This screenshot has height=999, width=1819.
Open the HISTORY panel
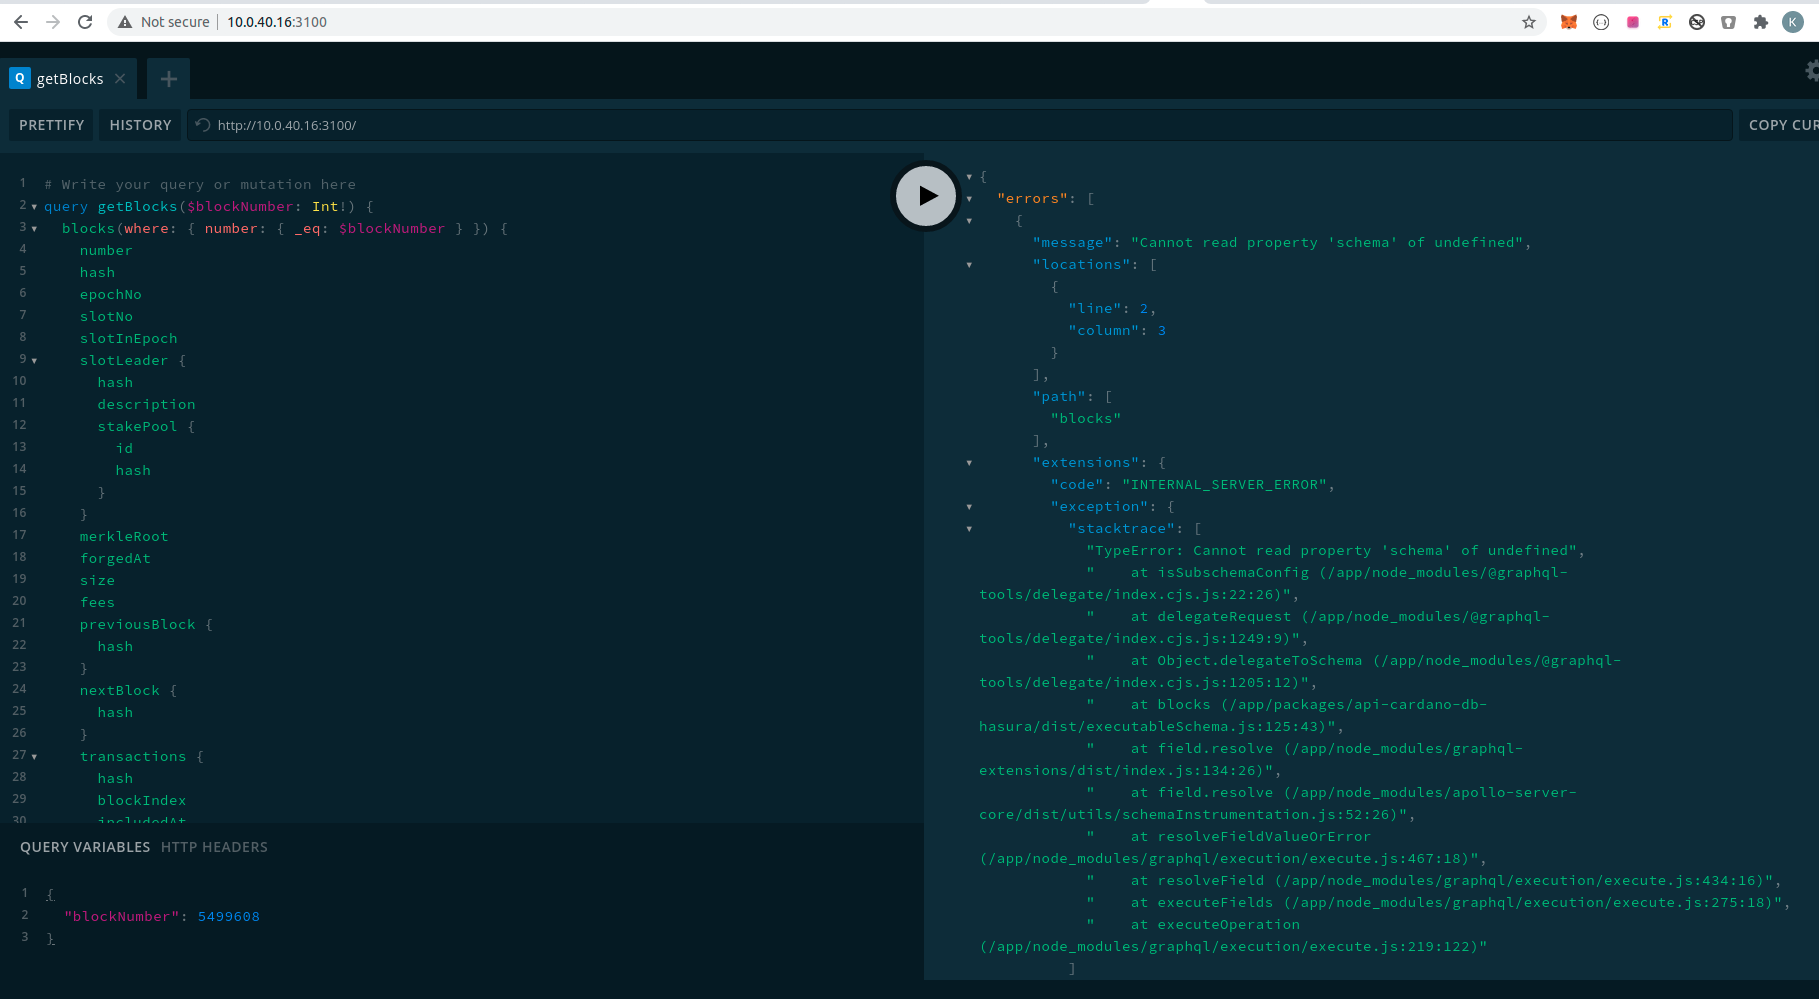point(140,124)
